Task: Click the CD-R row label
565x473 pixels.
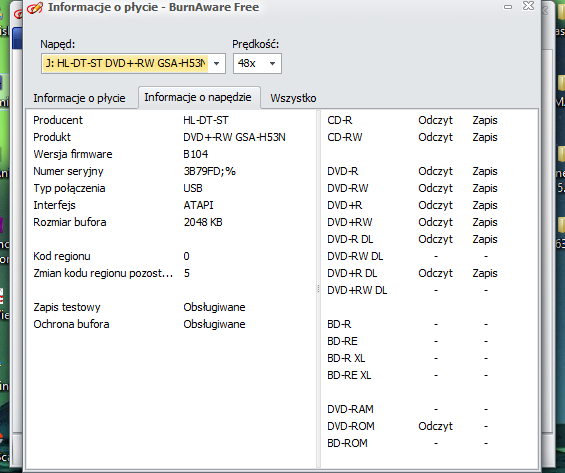Action: point(339,120)
